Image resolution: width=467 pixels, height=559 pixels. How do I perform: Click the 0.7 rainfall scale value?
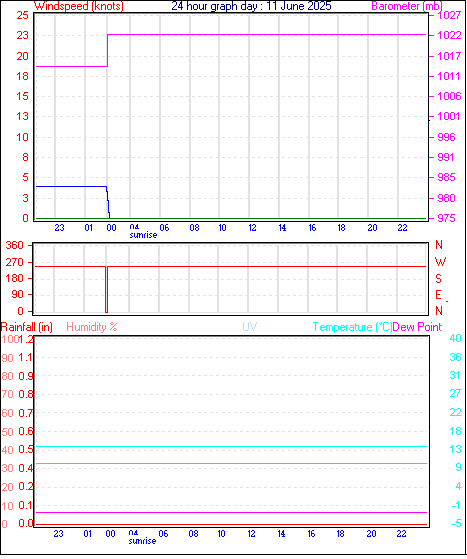[x=26, y=413]
